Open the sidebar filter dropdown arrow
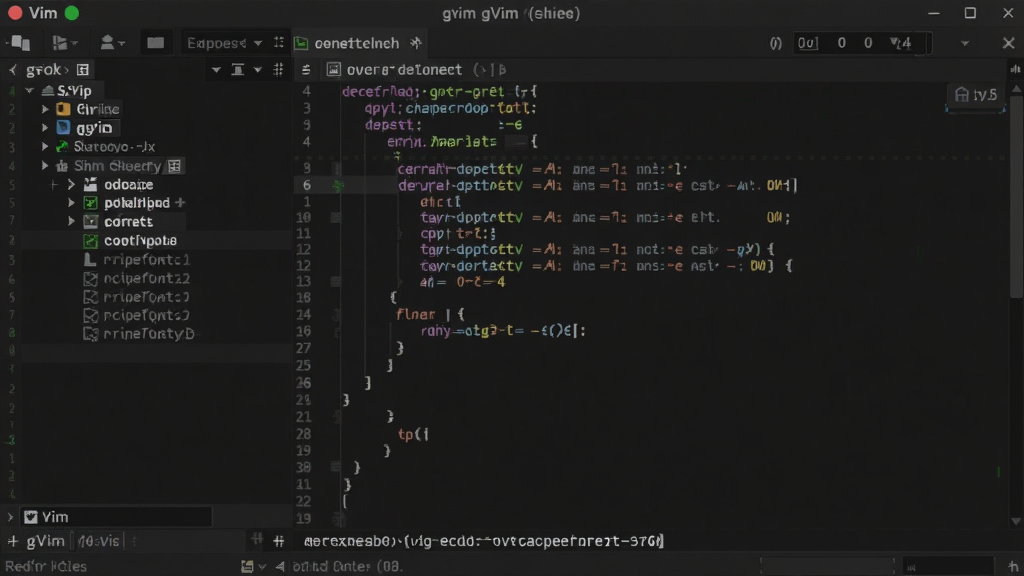Viewport: 1024px width, 576px height. (216, 70)
